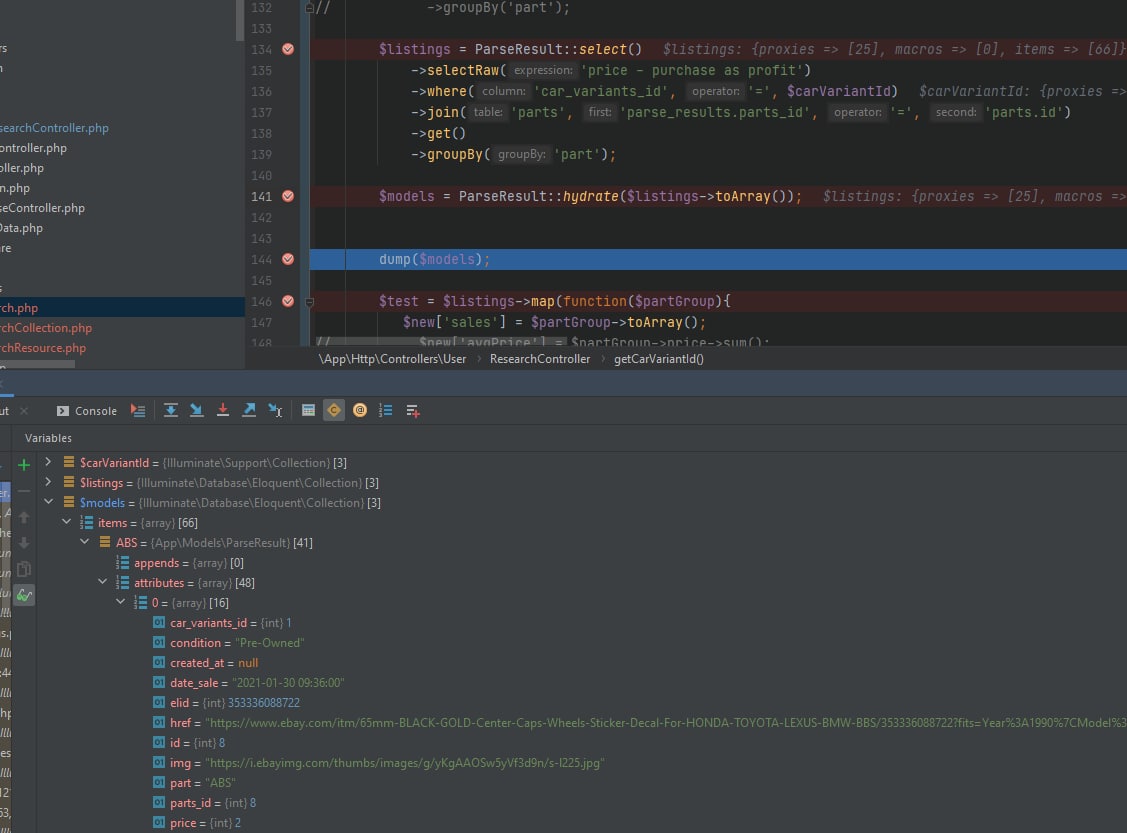
Task: Toggle the @ values icon in debugger toolbar
Action: 360,410
